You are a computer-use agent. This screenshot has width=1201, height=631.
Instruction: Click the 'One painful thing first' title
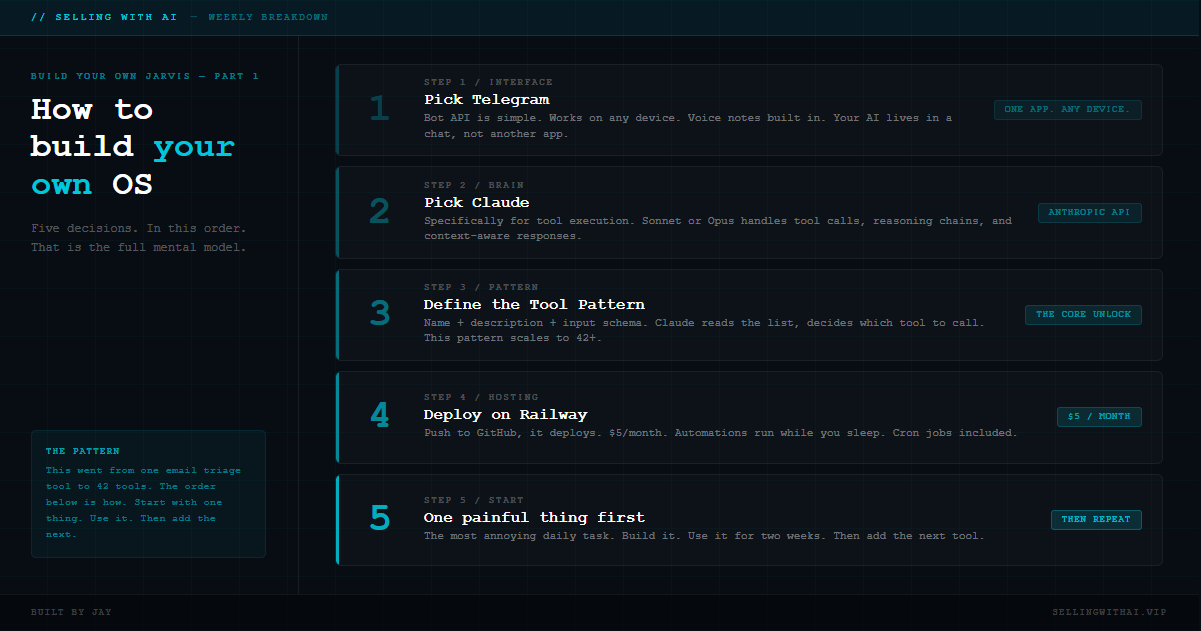point(534,518)
